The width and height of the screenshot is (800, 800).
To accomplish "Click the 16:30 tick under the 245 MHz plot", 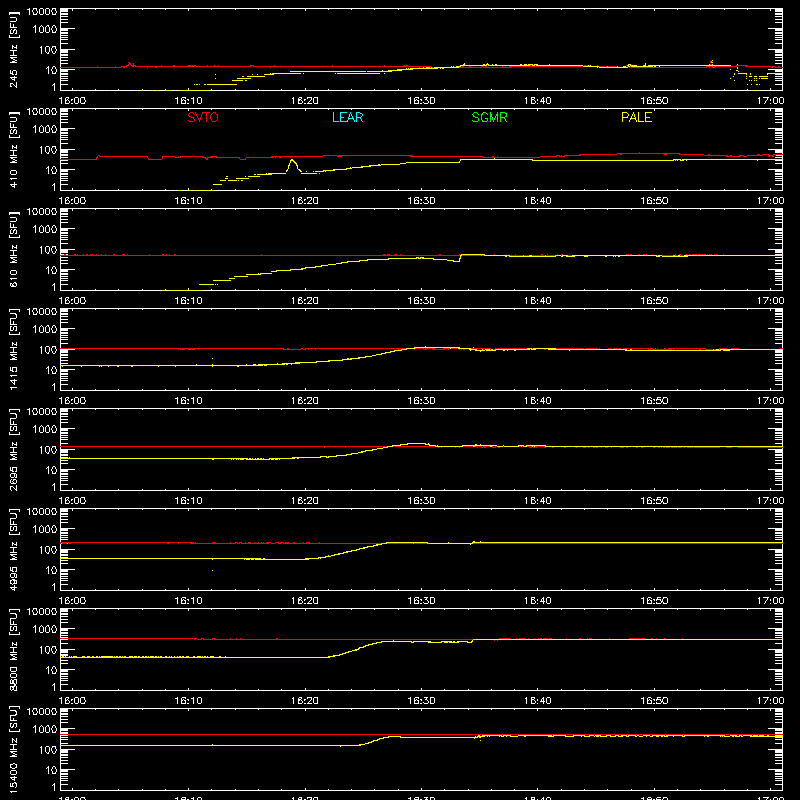I will coord(421,101).
